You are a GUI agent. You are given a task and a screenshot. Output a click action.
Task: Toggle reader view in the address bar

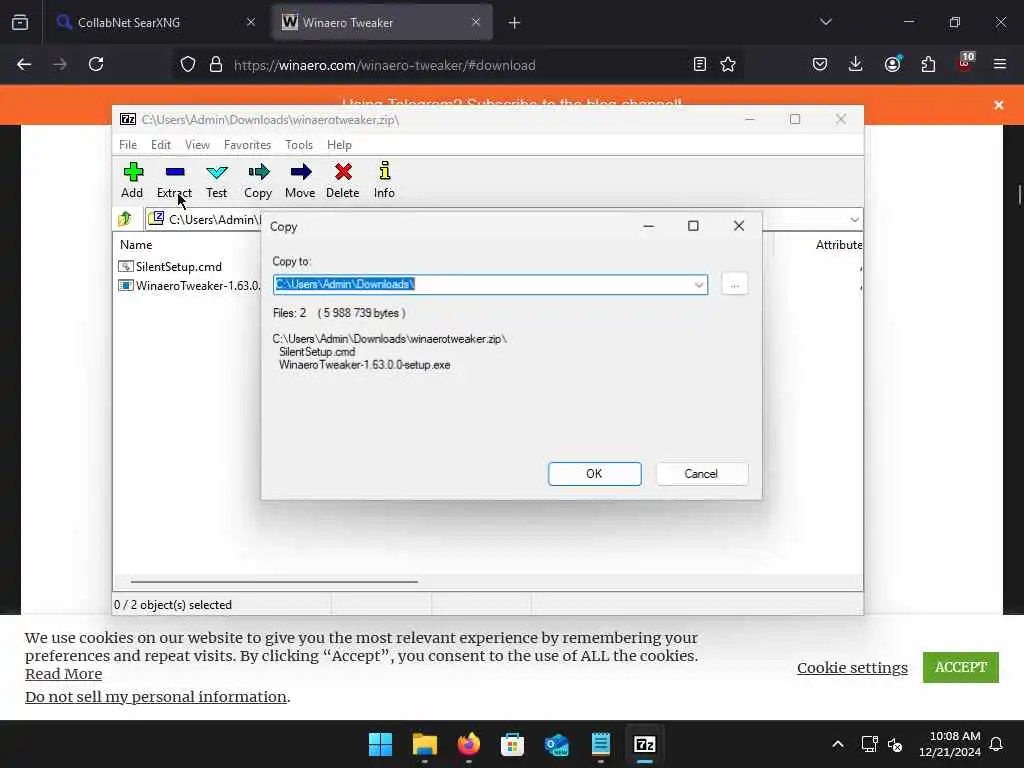(x=699, y=65)
